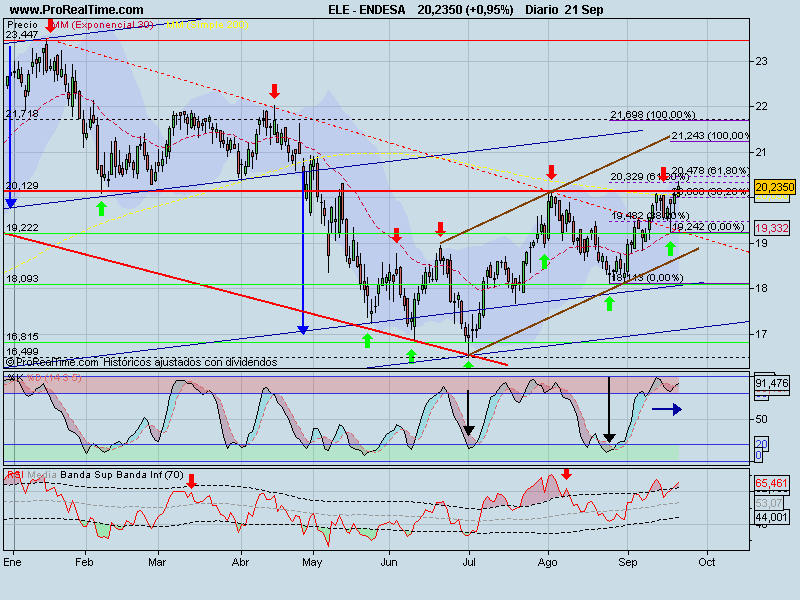800x600 pixels.
Task: Click the 20,129 red line level label
Action: 22,185
